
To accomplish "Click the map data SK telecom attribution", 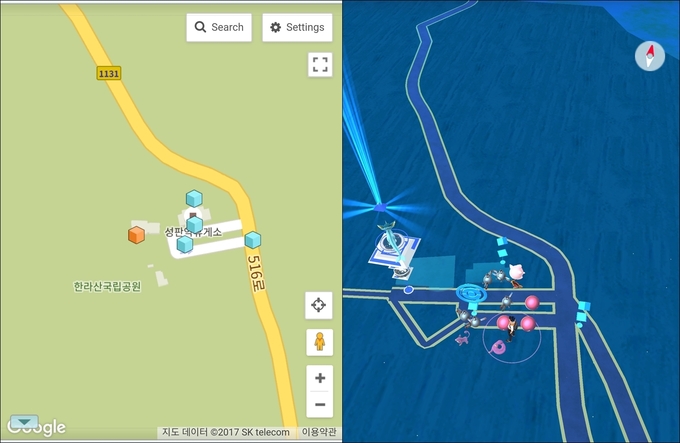I will (226, 432).
